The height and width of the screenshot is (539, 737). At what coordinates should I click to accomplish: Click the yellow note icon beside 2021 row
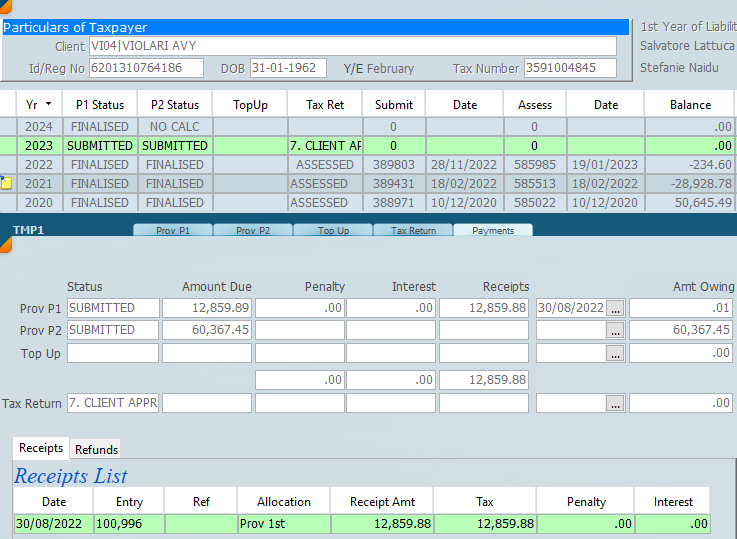pos(6,184)
